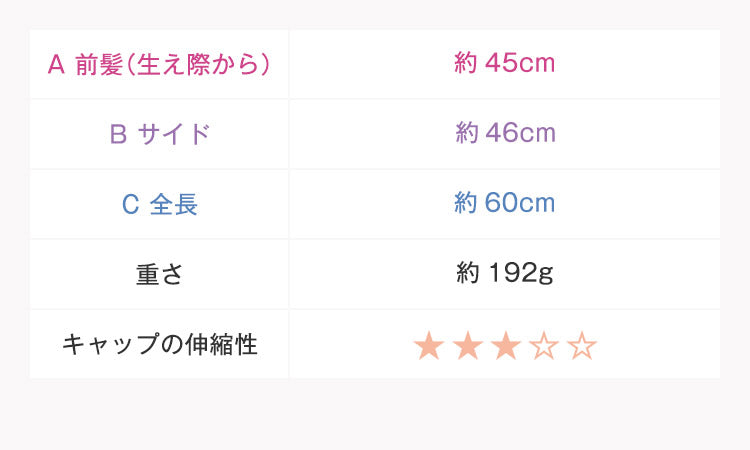Image resolution: width=750 pixels, height=450 pixels.
Task: Click the pink letter A label
Action: pyautogui.click(x=56, y=65)
